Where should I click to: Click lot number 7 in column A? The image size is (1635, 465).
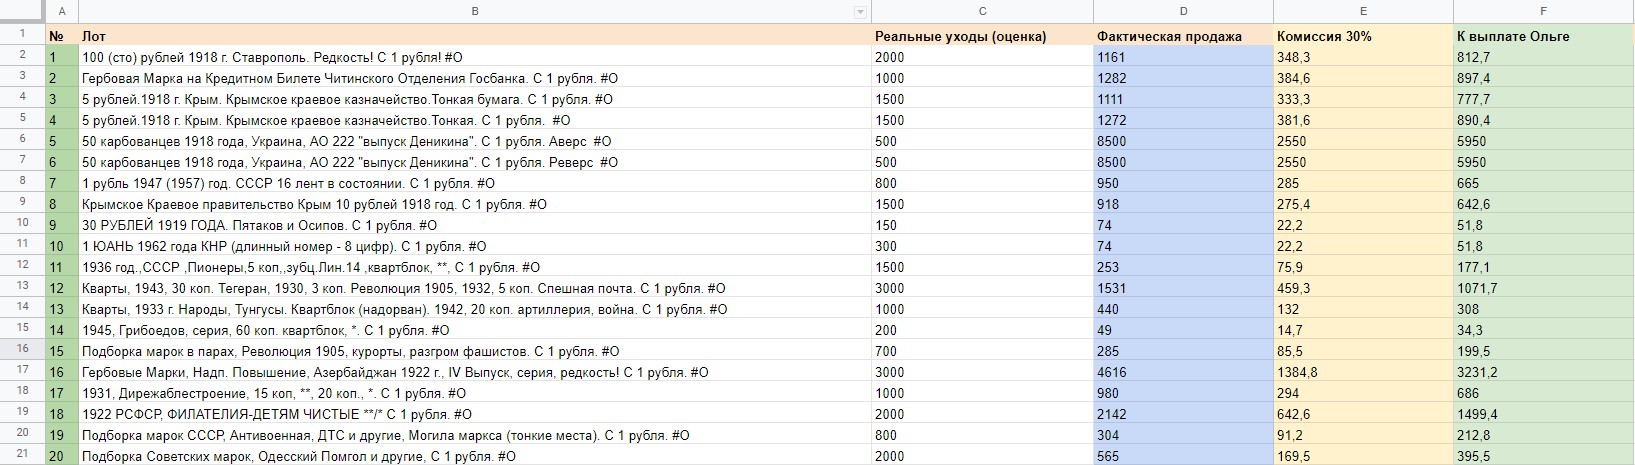62,183
